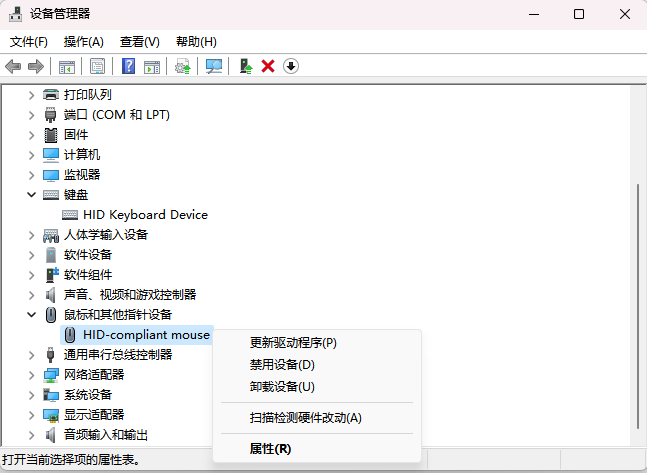Click the red X Uninstall device icon
This screenshot has width=647, height=473.
pos(268,66)
